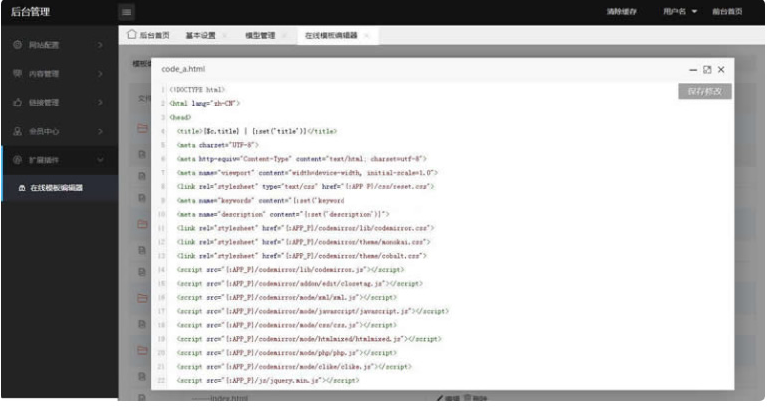Click the 链接管理 thumbs-up icon

[x=17, y=102]
